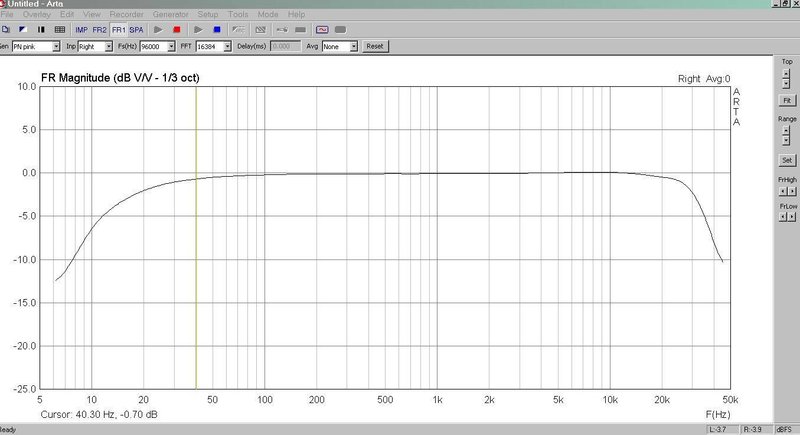Open the Edit menu
This screenshot has height=435, width=800.
pos(67,14)
